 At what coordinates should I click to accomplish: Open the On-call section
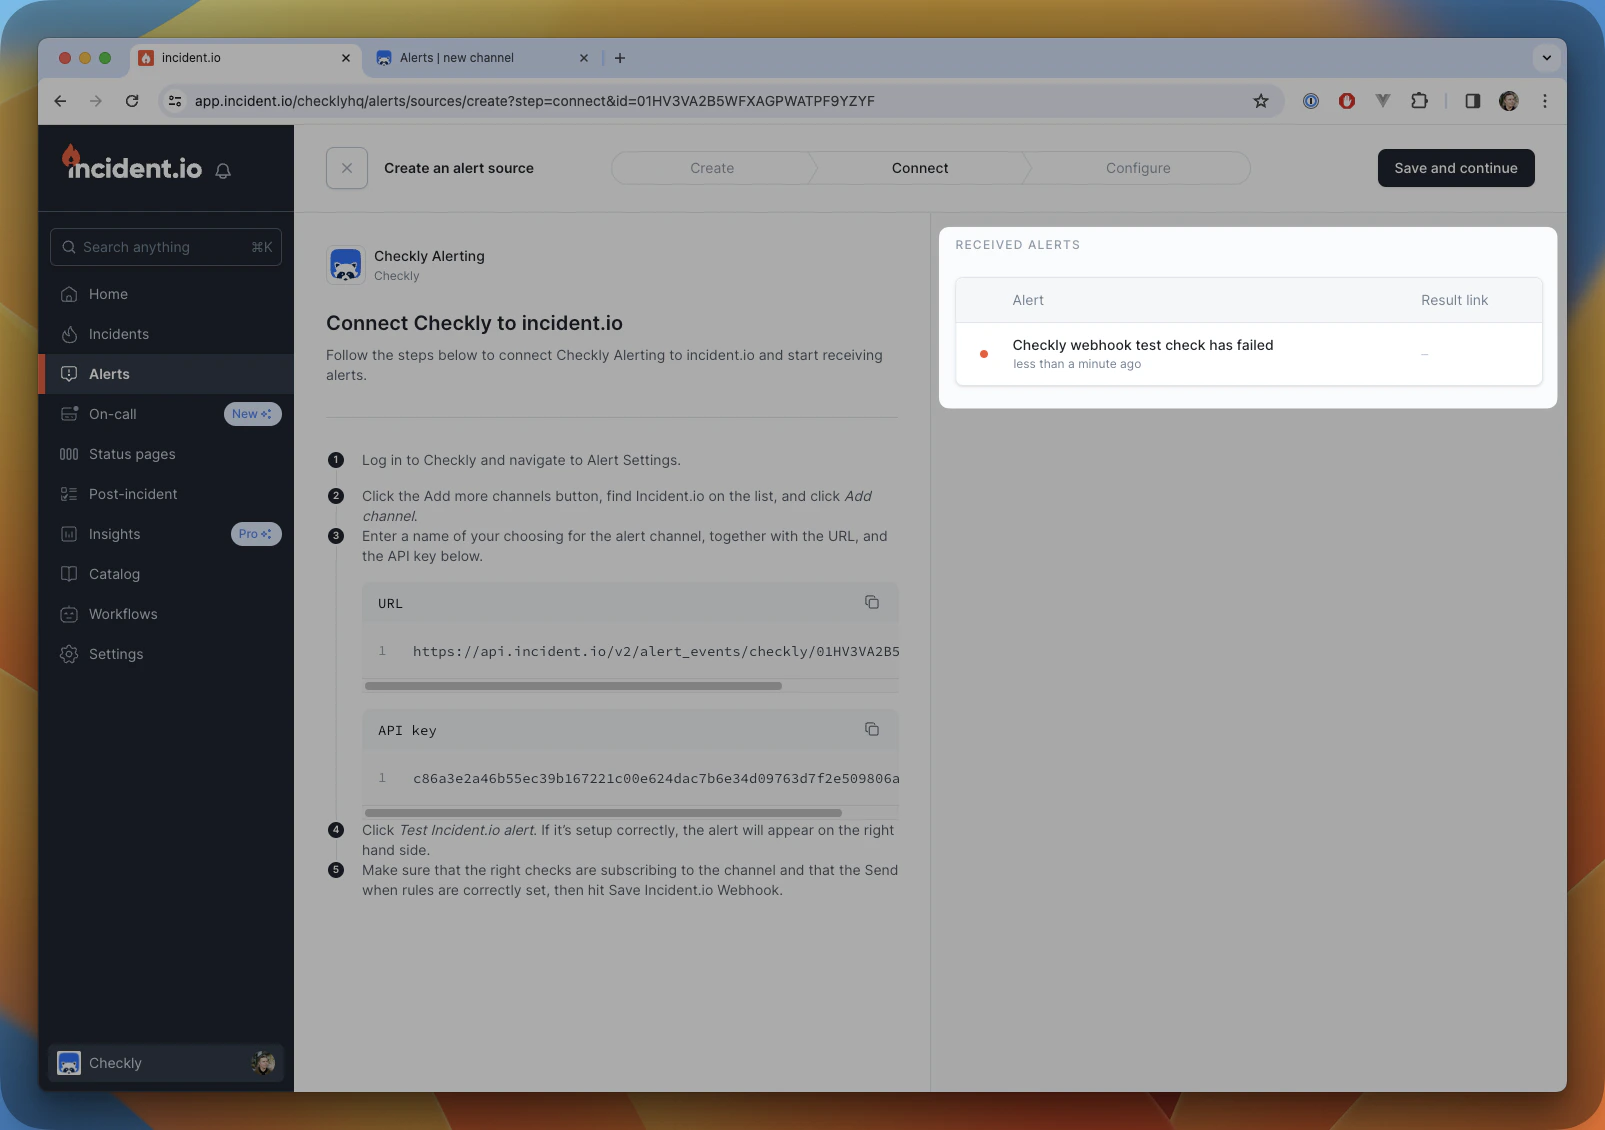click(x=112, y=414)
